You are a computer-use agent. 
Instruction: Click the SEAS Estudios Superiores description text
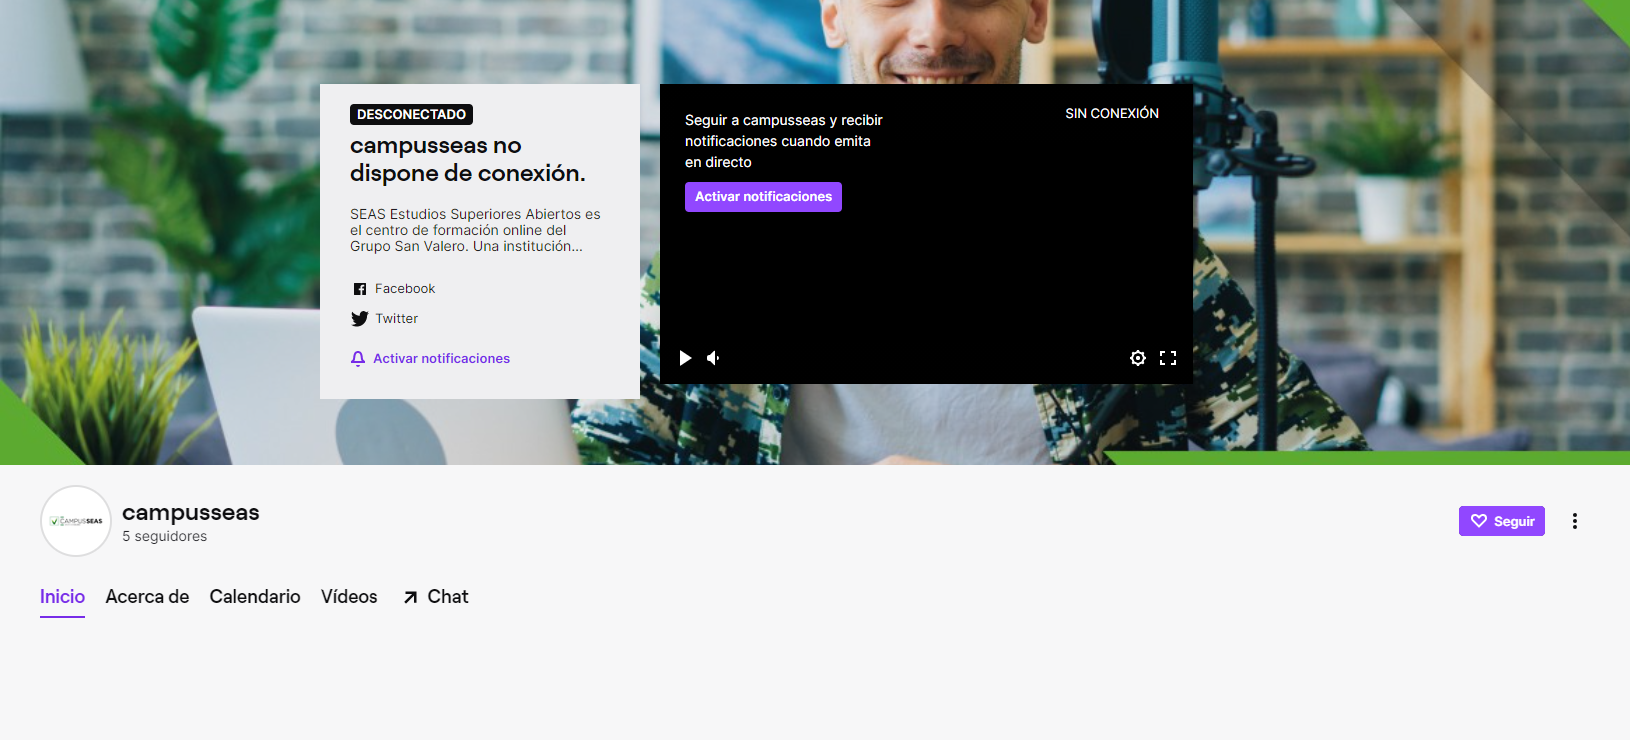[475, 230]
